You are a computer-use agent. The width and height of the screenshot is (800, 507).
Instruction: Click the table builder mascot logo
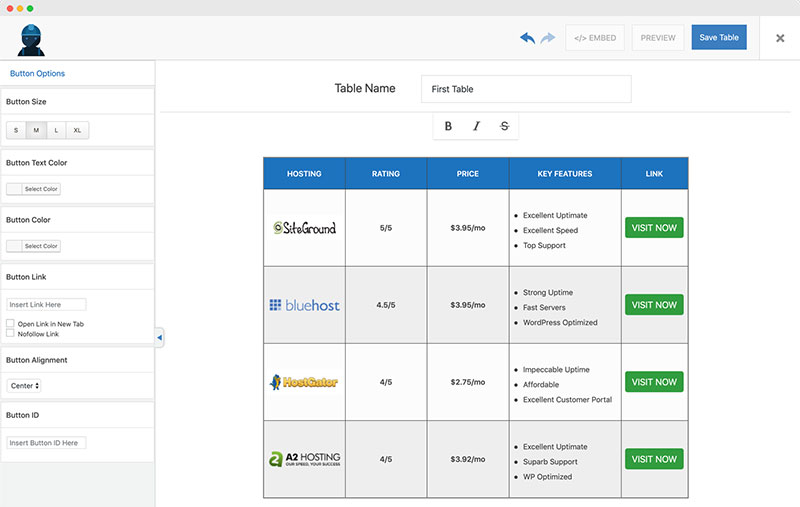point(31,40)
